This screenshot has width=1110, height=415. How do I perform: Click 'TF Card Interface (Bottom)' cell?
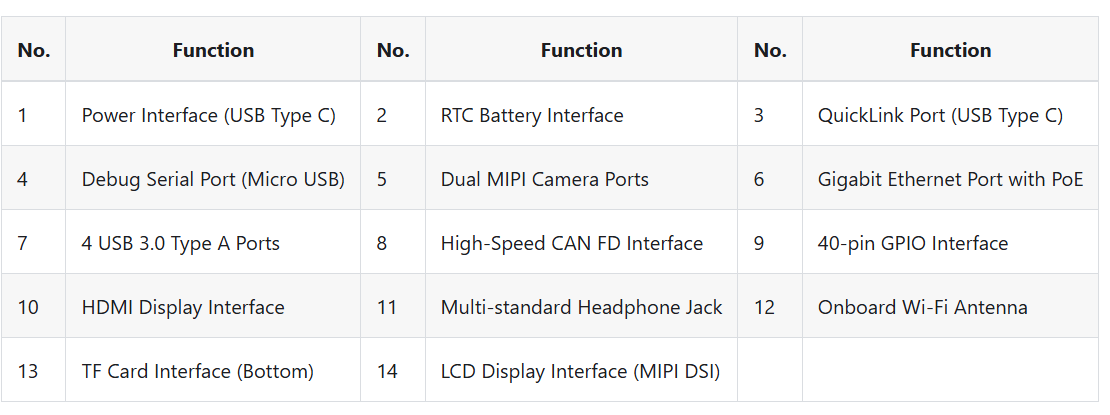click(x=197, y=371)
